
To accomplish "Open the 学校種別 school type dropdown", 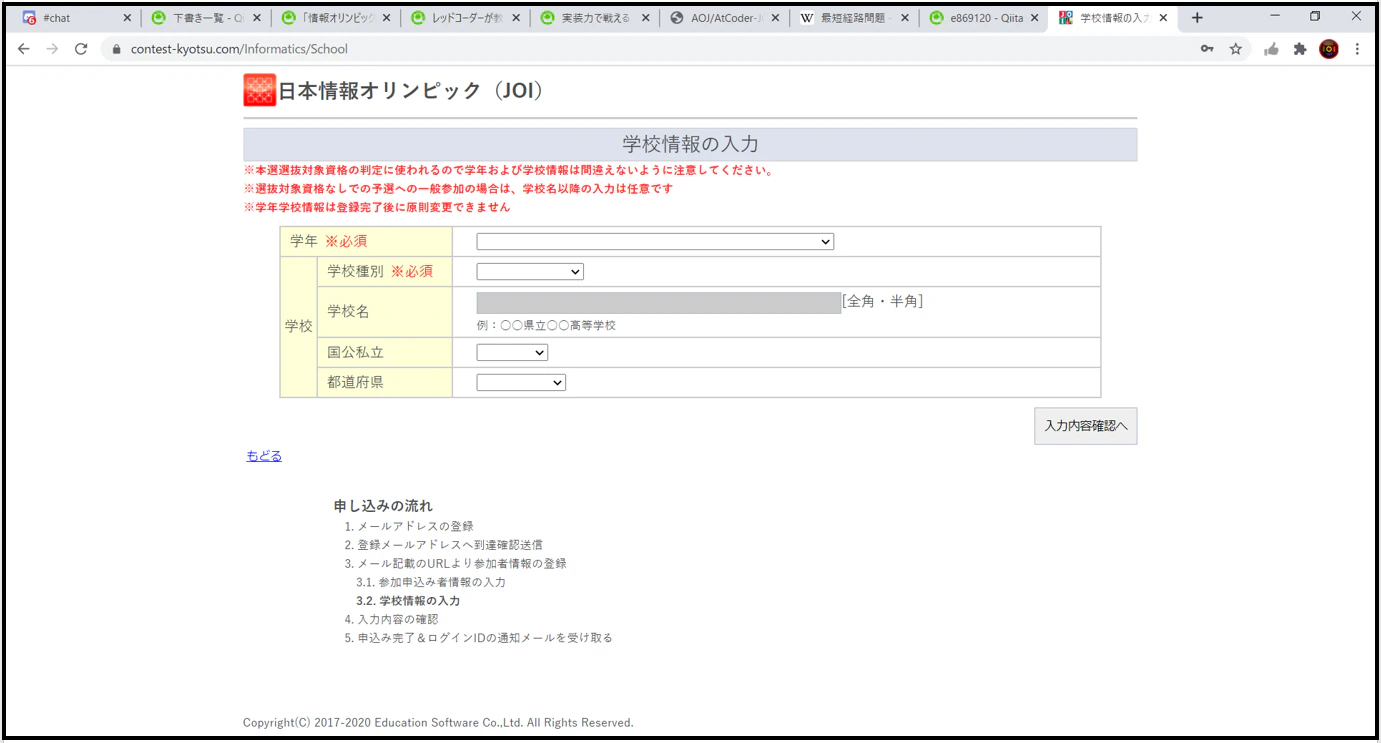I will click(530, 272).
